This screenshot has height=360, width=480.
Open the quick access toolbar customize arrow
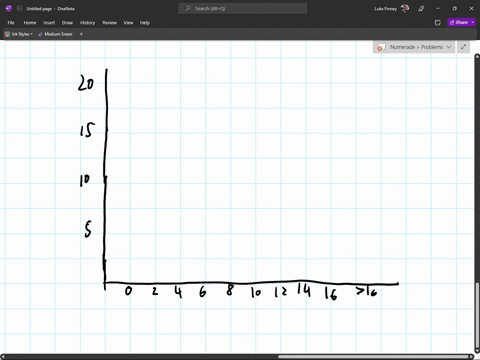pyautogui.click(x=81, y=34)
